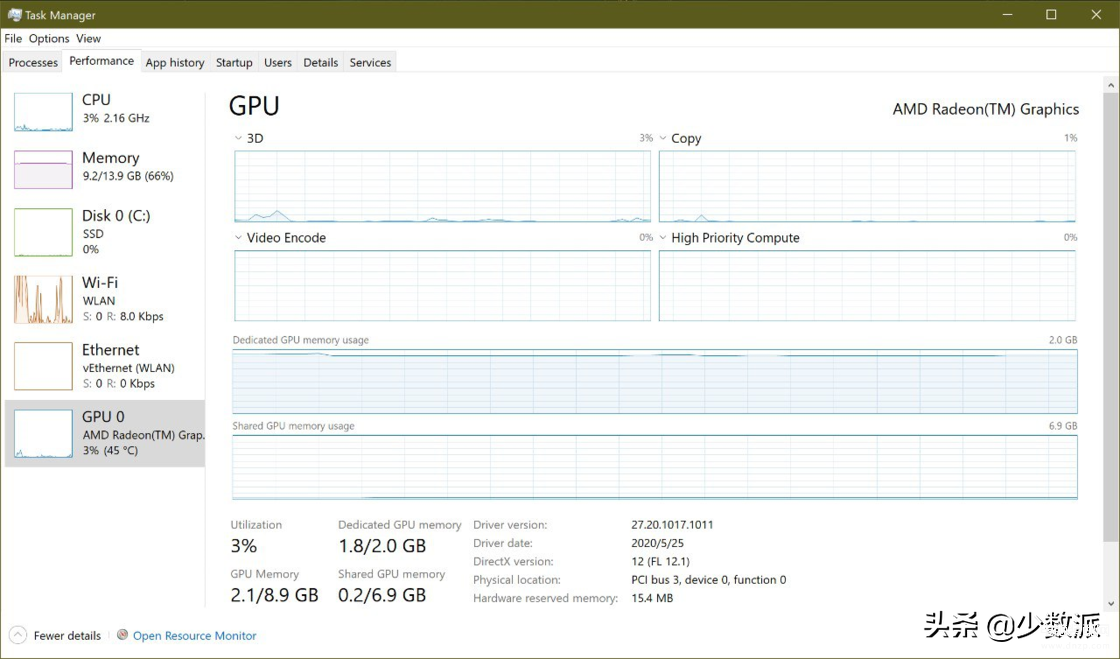Click the Memory usage thumbnail graph
The height and width of the screenshot is (659, 1120).
pyautogui.click(x=44, y=170)
